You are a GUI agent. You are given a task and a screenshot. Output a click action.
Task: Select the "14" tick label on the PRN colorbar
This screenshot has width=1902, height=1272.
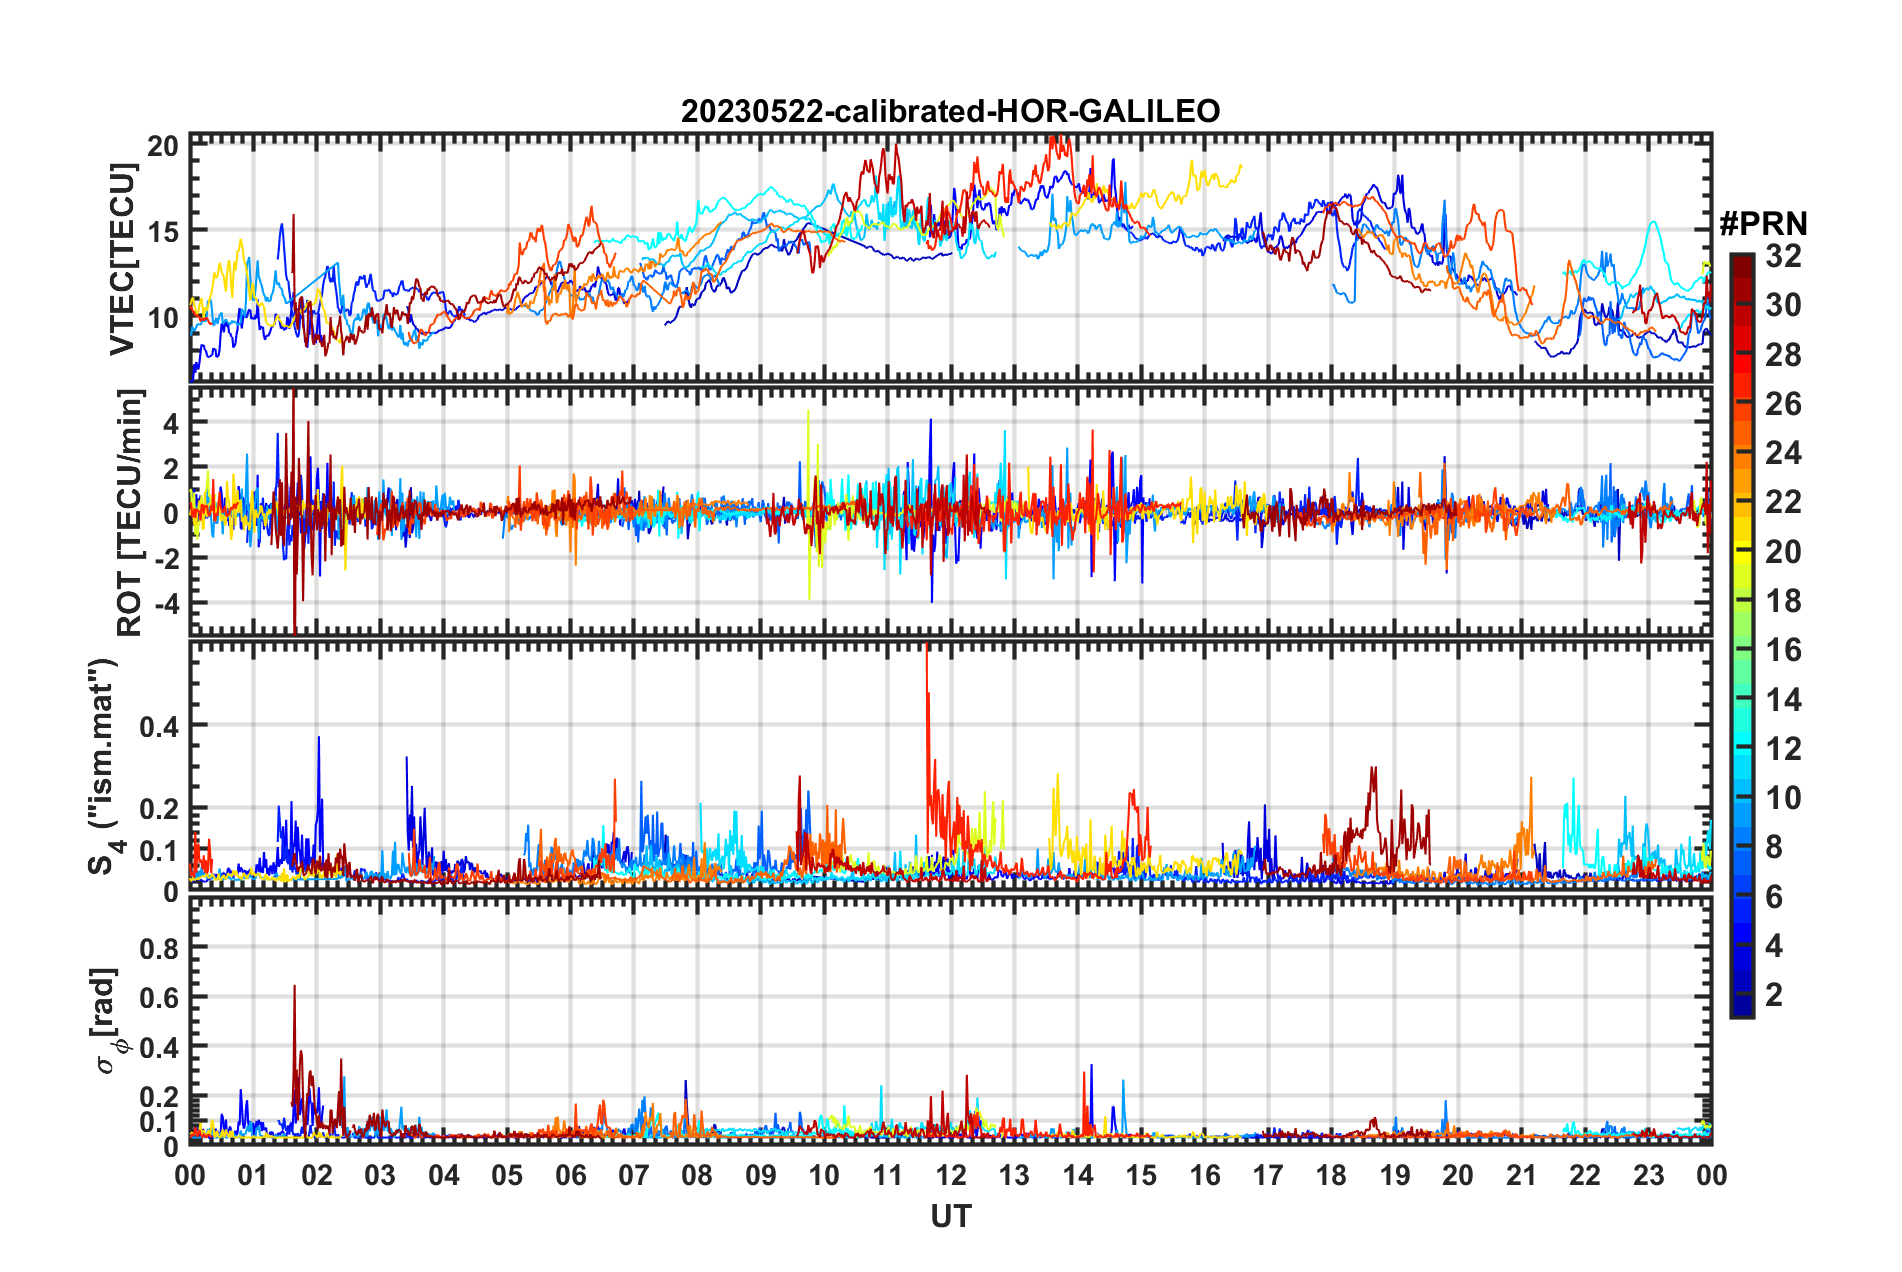(1783, 699)
